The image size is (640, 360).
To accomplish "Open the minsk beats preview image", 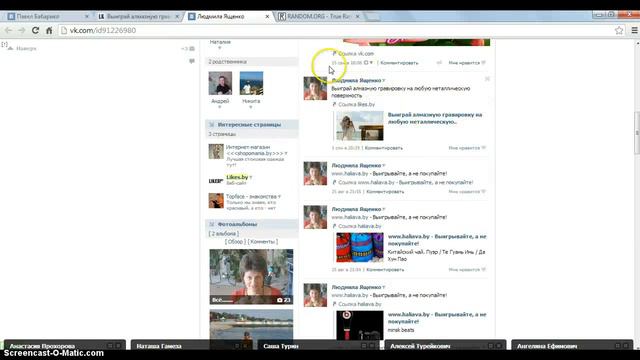I will click(360, 325).
